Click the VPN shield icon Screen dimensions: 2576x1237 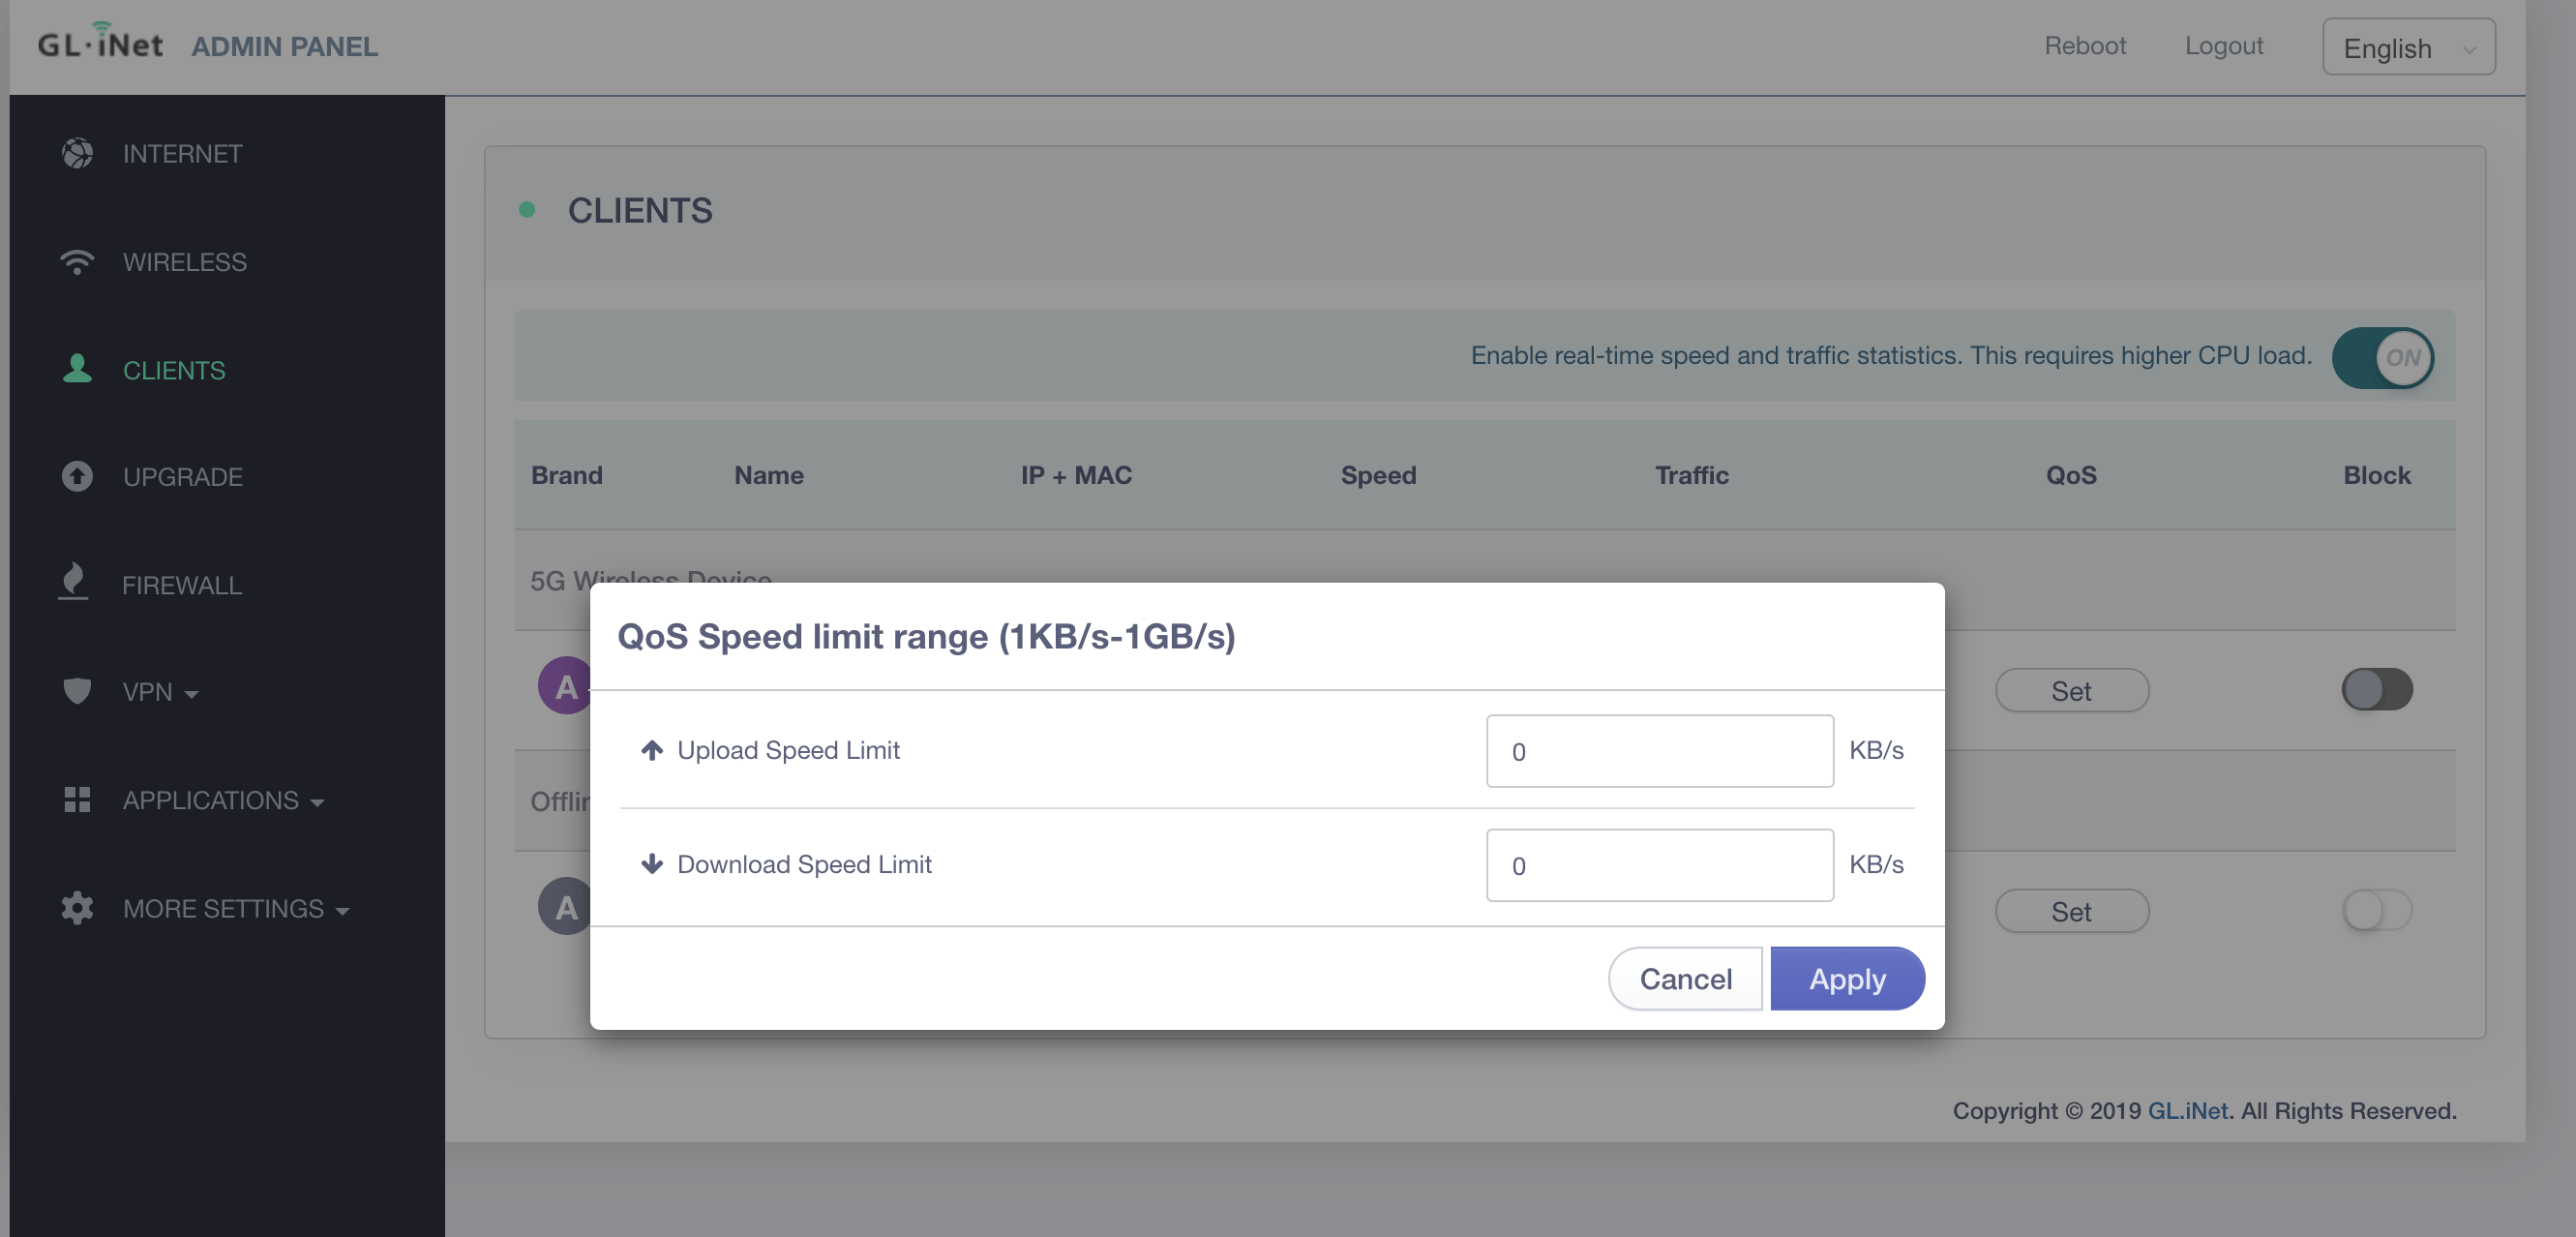(x=77, y=691)
